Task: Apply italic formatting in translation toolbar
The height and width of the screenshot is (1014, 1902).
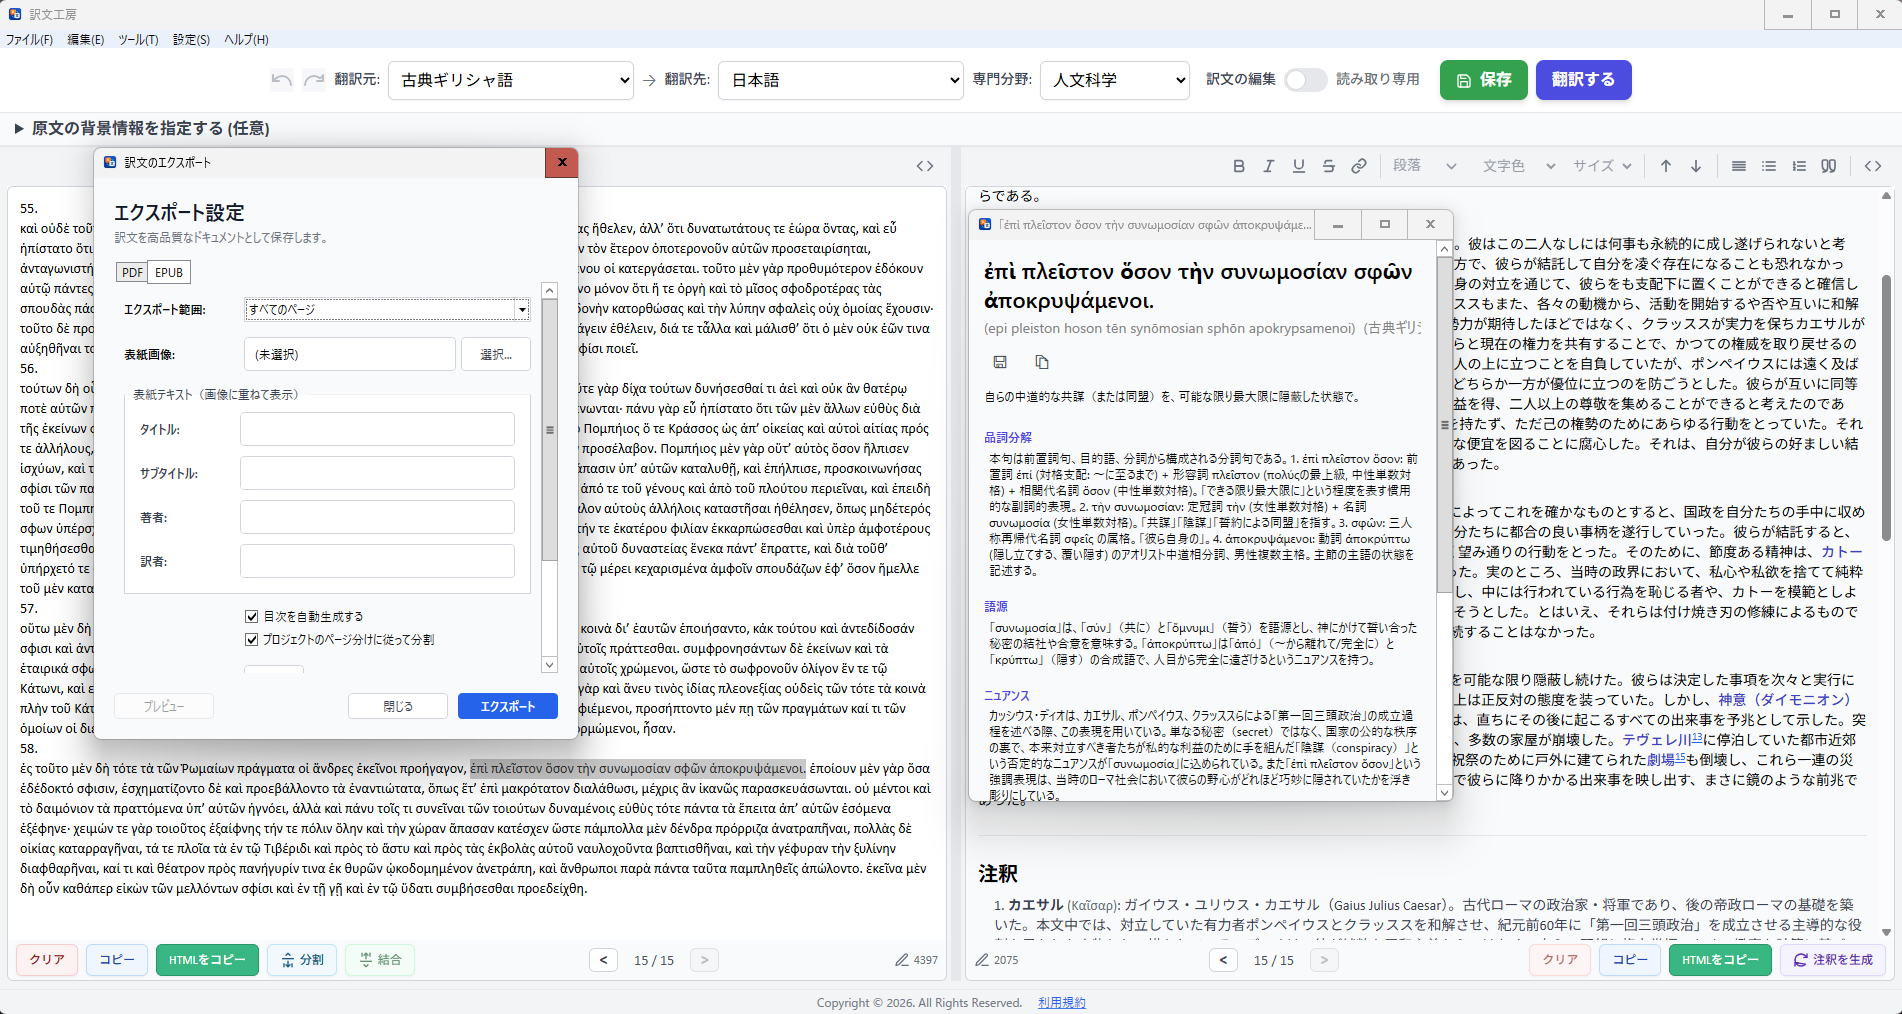Action: pyautogui.click(x=1269, y=166)
